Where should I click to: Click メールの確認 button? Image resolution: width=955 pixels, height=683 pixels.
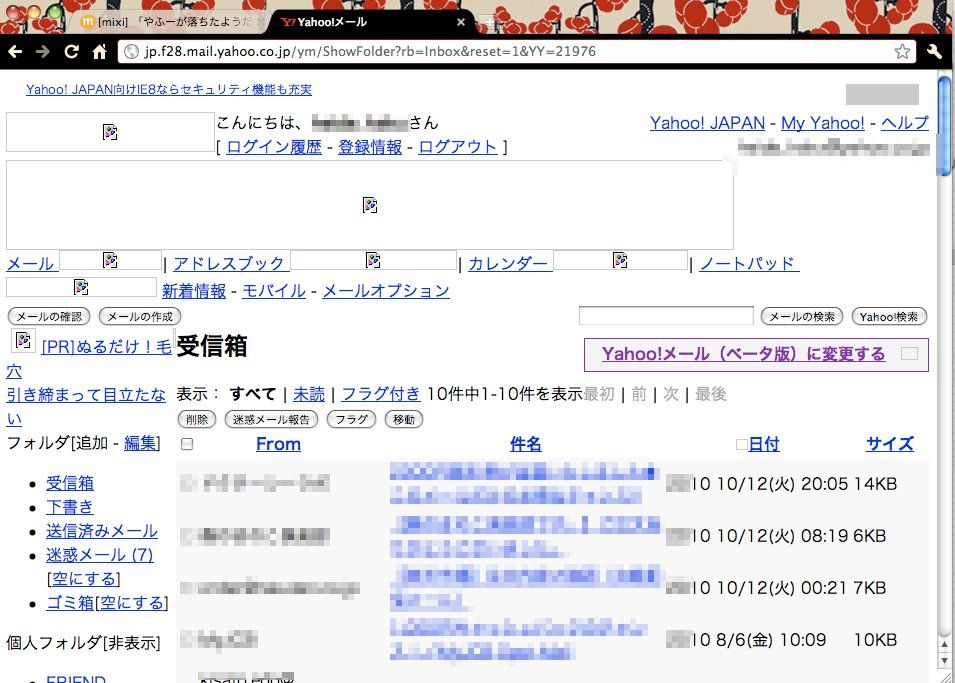(x=49, y=317)
